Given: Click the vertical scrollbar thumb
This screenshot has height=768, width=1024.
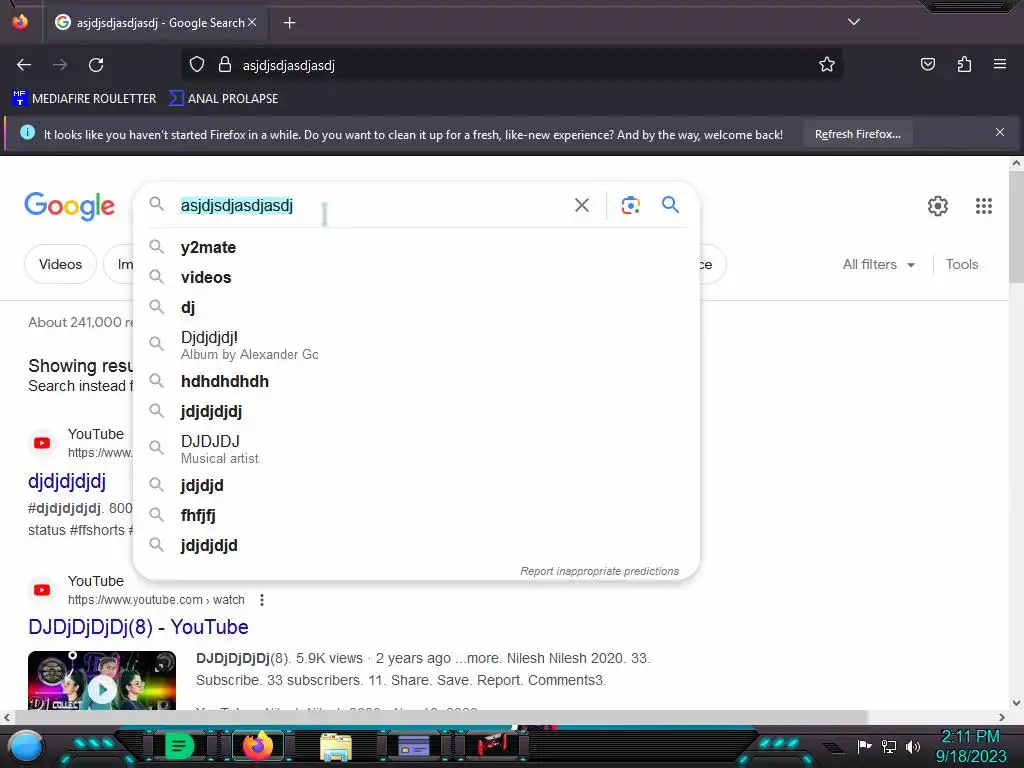Looking at the screenshot, I should tap(1016, 229).
